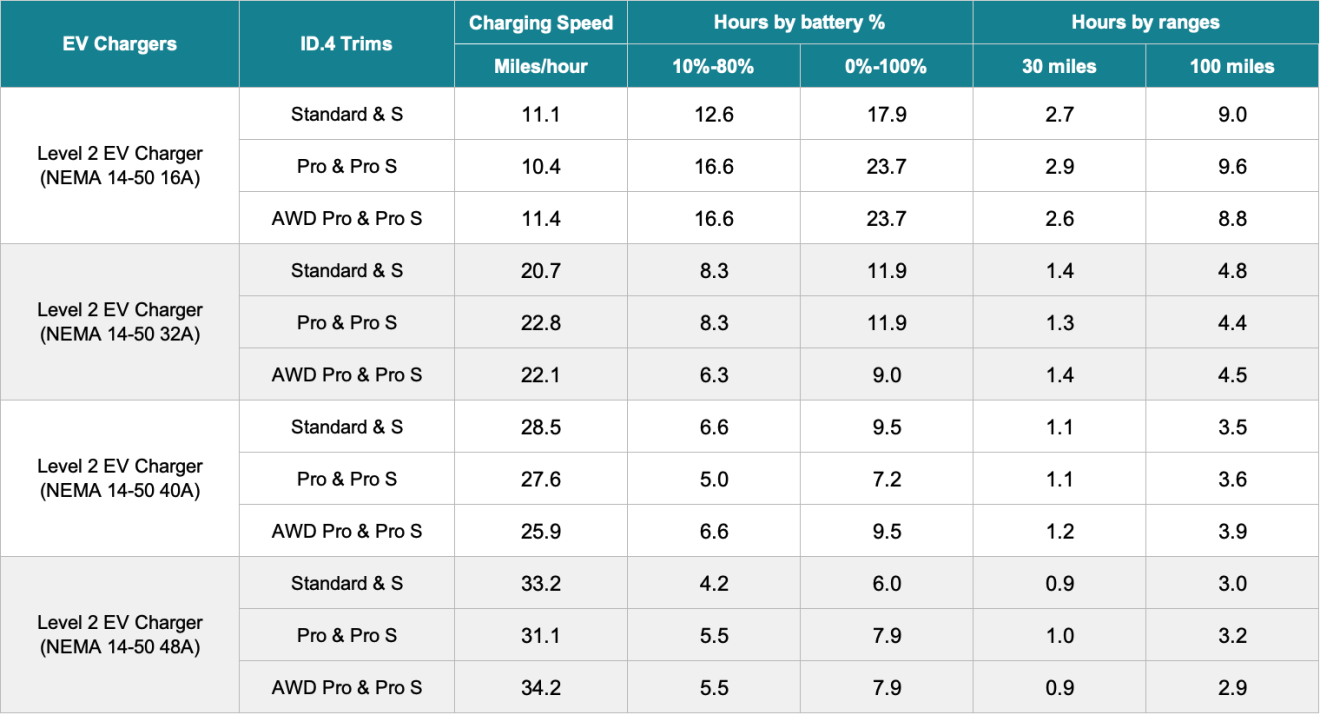The image size is (1320, 715).
Task: Click the 0%-100% subheader cell
Action: point(886,66)
